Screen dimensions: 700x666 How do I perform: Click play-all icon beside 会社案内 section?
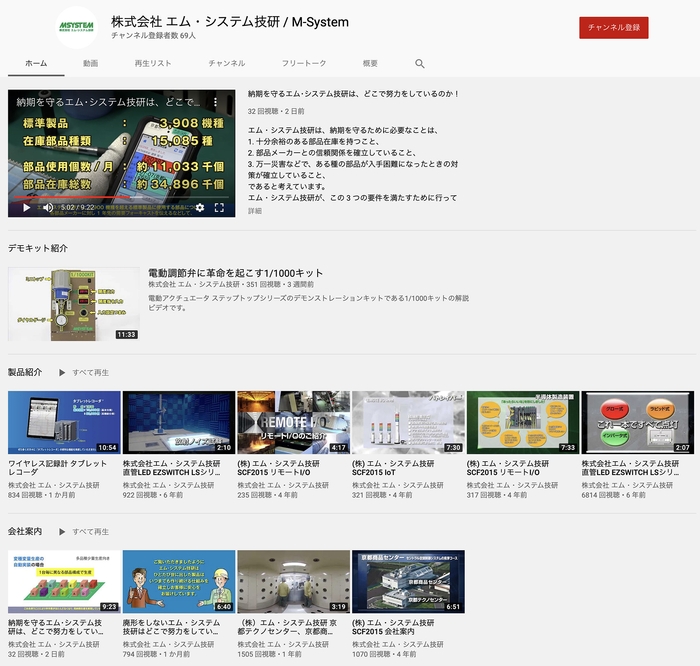(x=62, y=531)
